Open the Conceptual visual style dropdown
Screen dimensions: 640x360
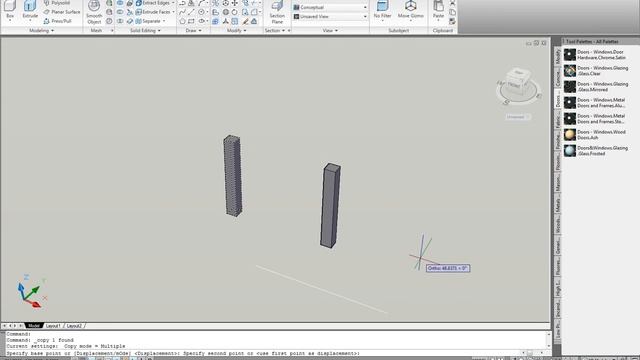click(330, 7)
